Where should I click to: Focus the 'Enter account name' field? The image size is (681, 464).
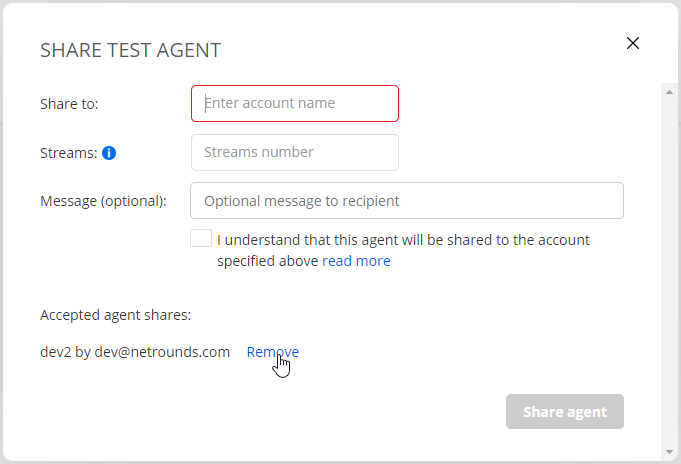[x=295, y=103]
